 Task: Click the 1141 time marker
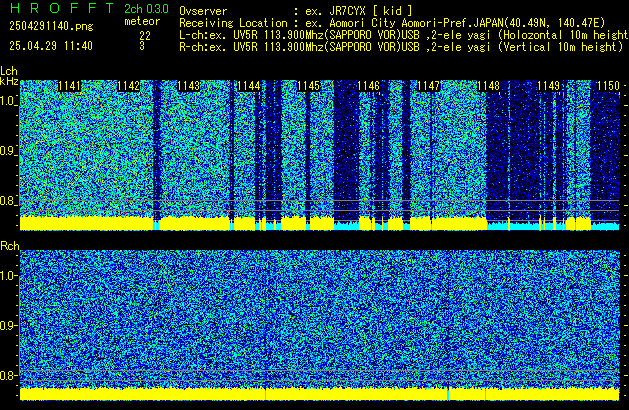point(69,86)
